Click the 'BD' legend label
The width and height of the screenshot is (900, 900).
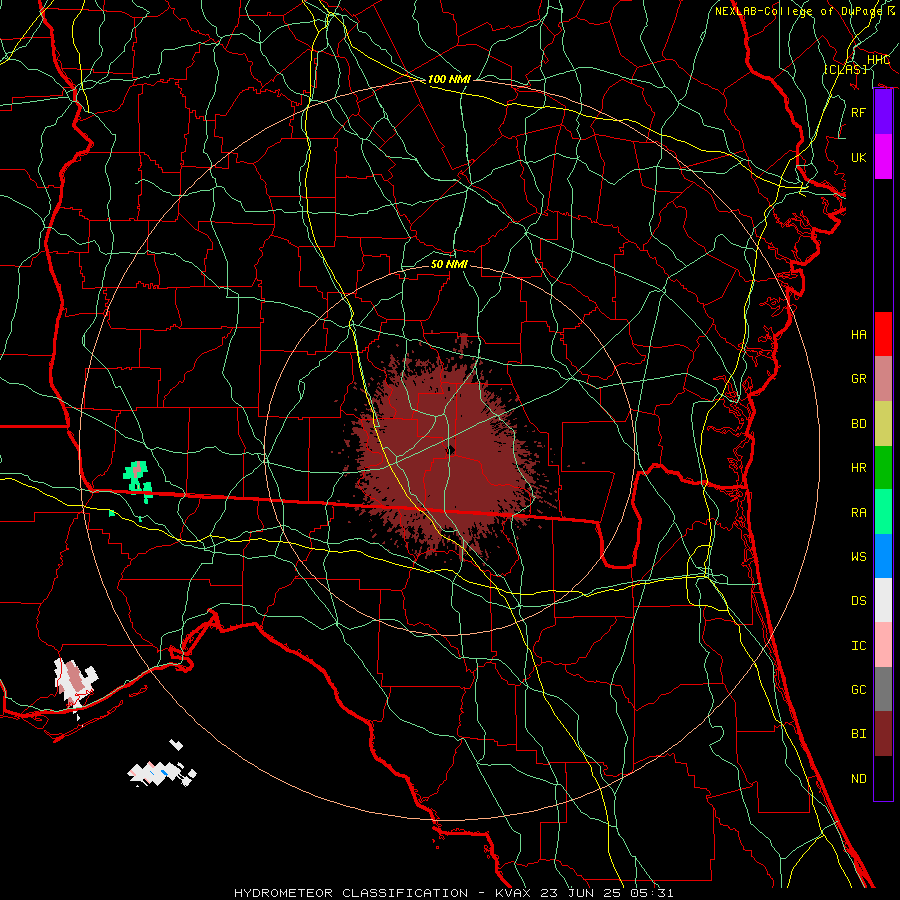pyautogui.click(x=859, y=424)
